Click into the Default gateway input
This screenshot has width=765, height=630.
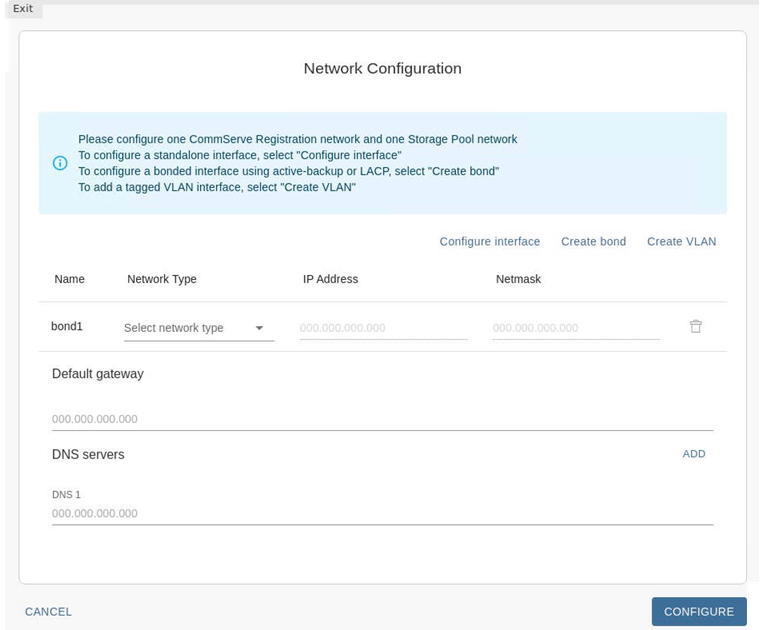point(382,419)
